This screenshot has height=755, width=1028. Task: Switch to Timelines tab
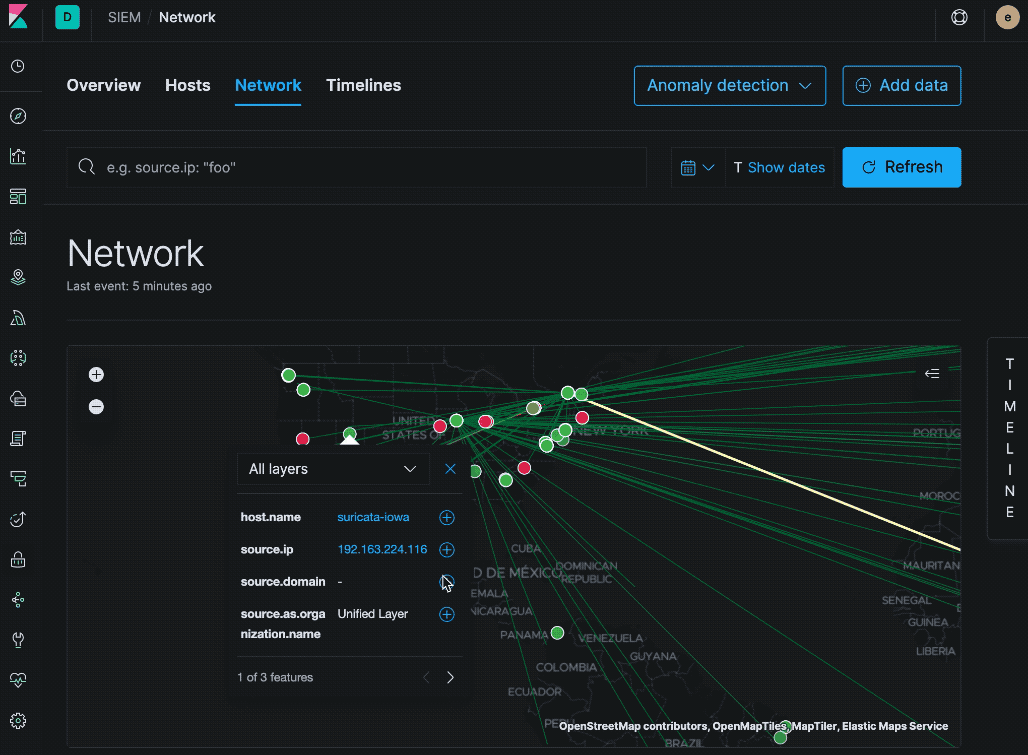(x=363, y=85)
